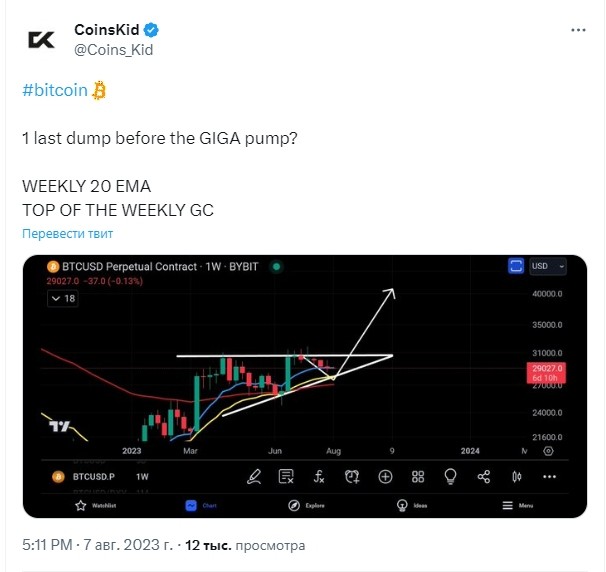Click the plus circle add icon
Image resolution: width=606 pixels, height=572 pixels.
pos(385,477)
